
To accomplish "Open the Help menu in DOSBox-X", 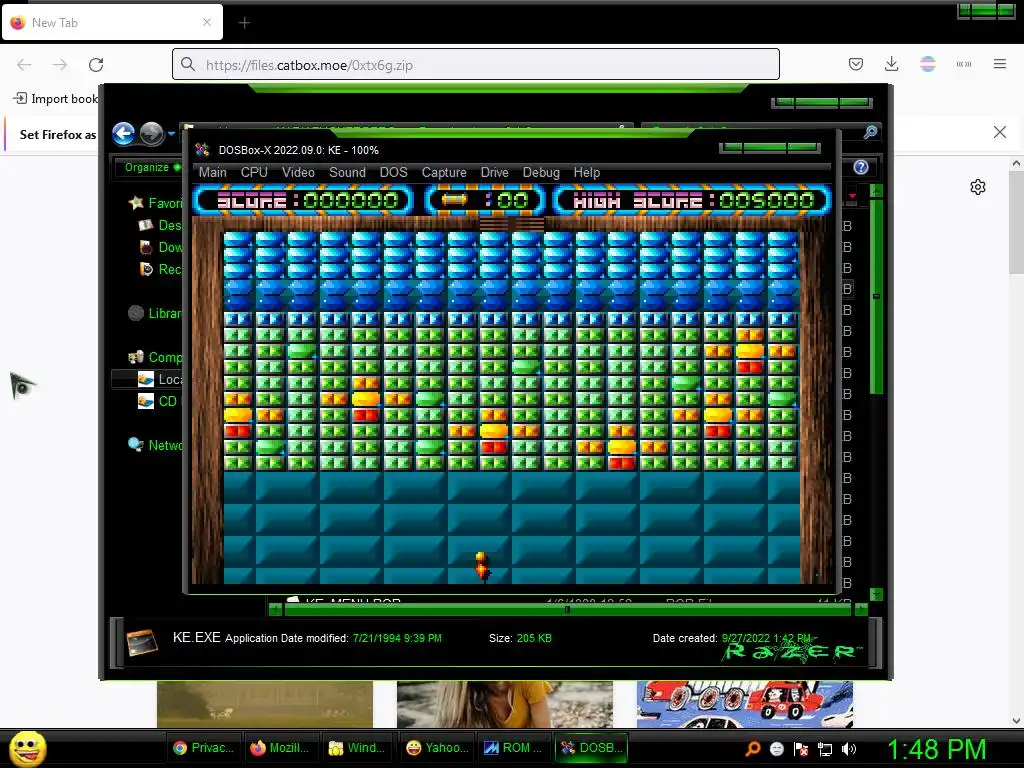I will click(586, 172).
